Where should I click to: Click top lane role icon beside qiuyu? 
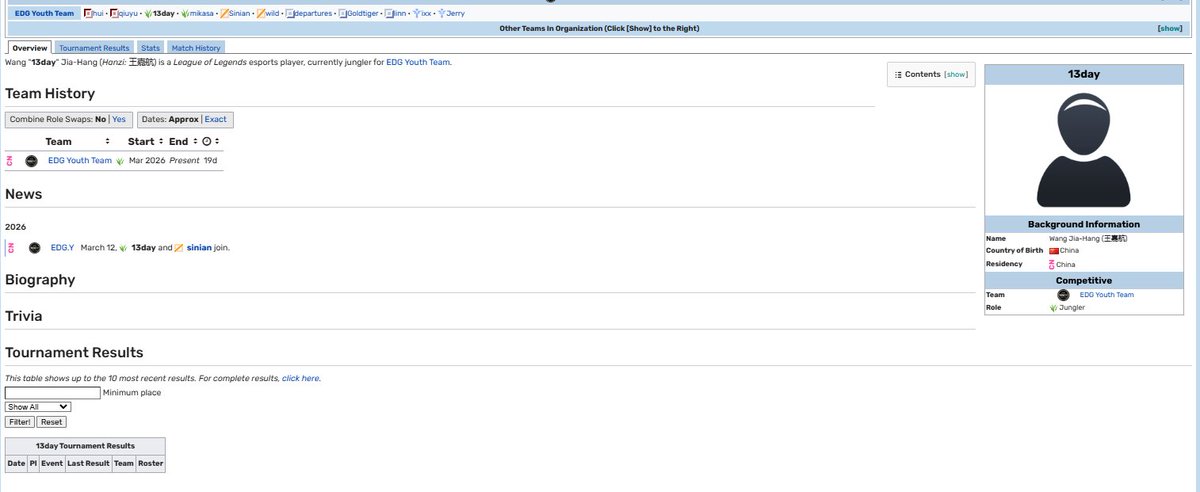click(x=113, y=13)
